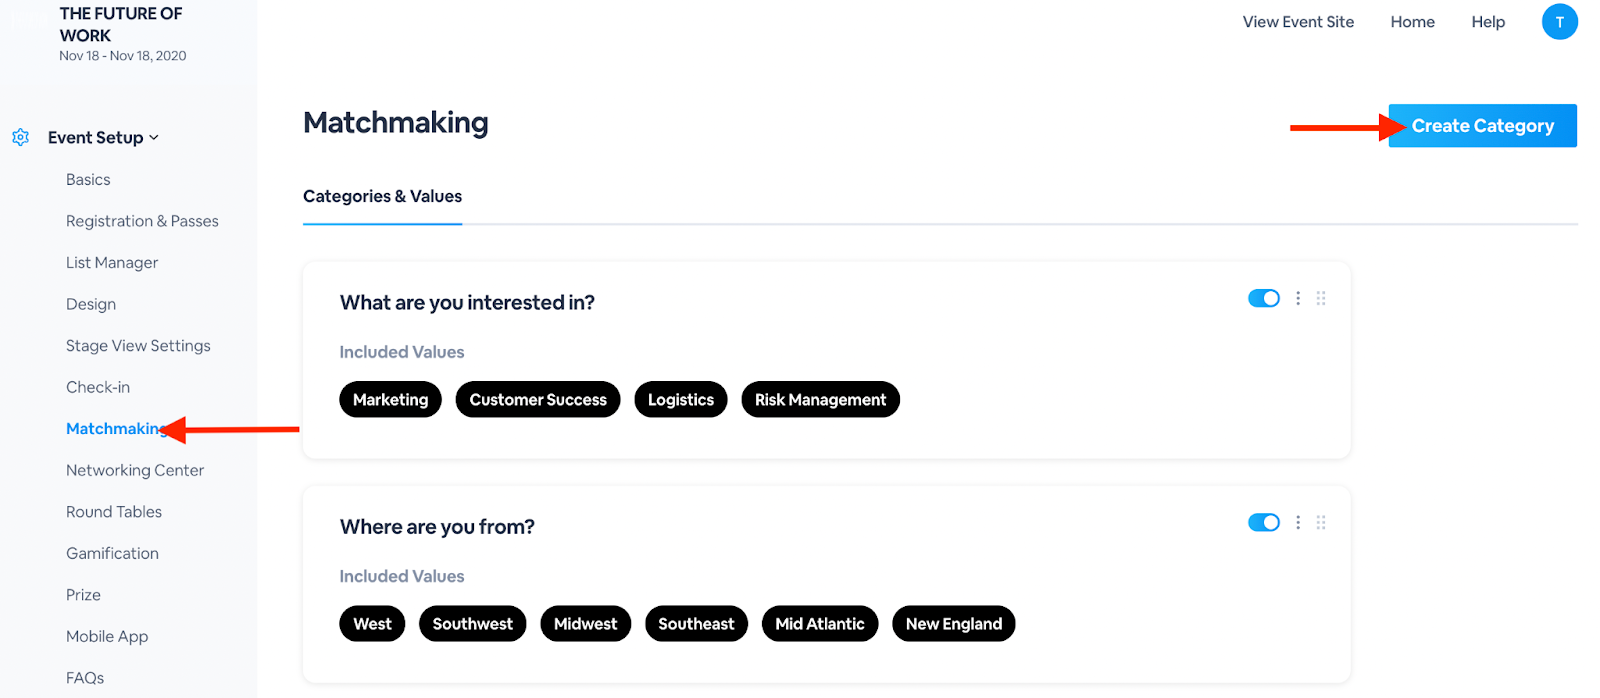The height and width of the screenshot is (698, 1600).
Task: Click drag handle on 'Where are you from?'
Action: click(x=1321, y=522)
